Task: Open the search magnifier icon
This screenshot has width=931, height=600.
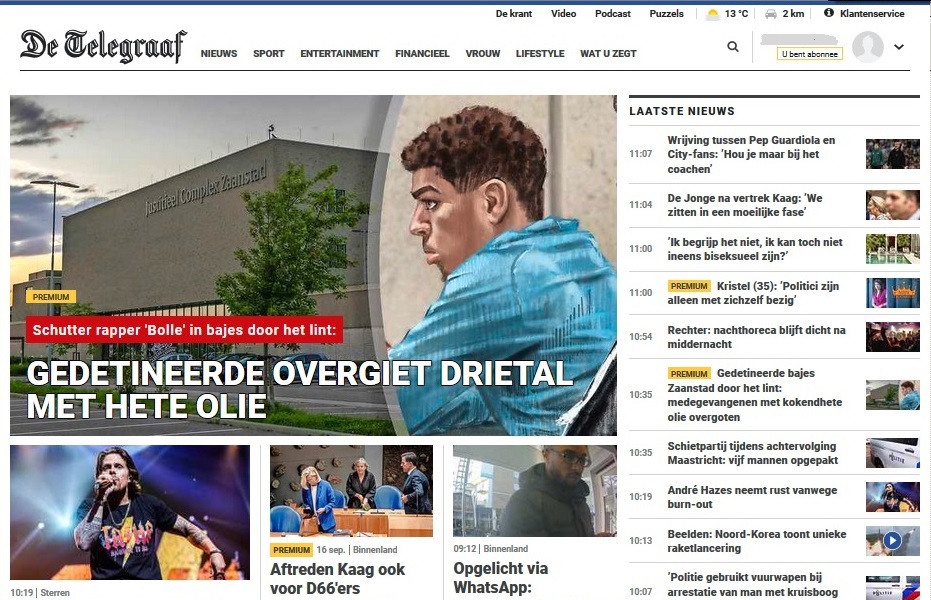Action: tap(733, 46)
